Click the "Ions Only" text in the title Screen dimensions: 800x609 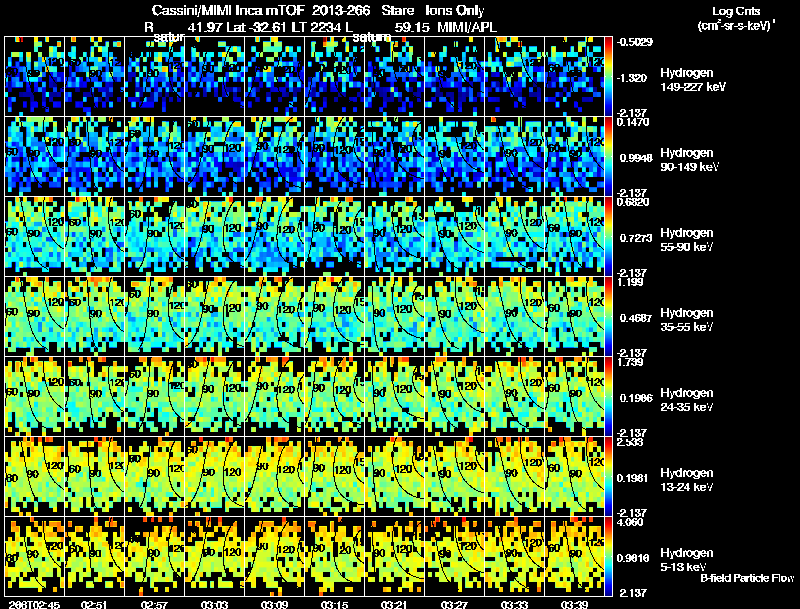click(455, 11)
